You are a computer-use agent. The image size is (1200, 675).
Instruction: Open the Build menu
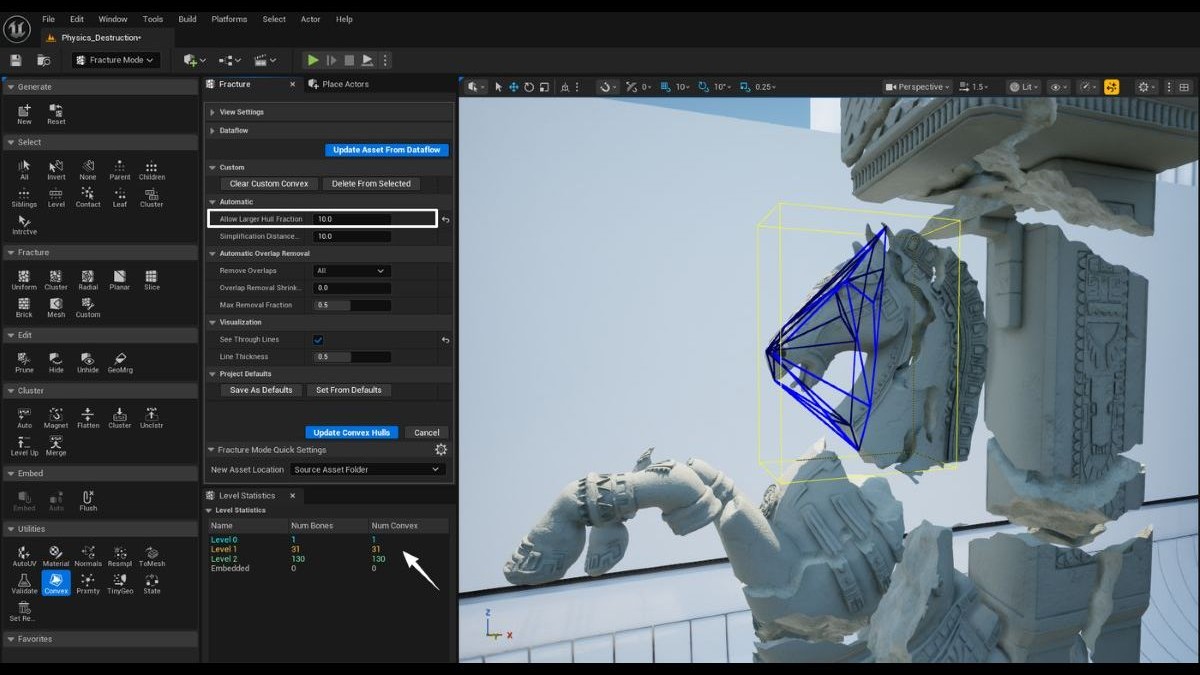tap(186, 18)
